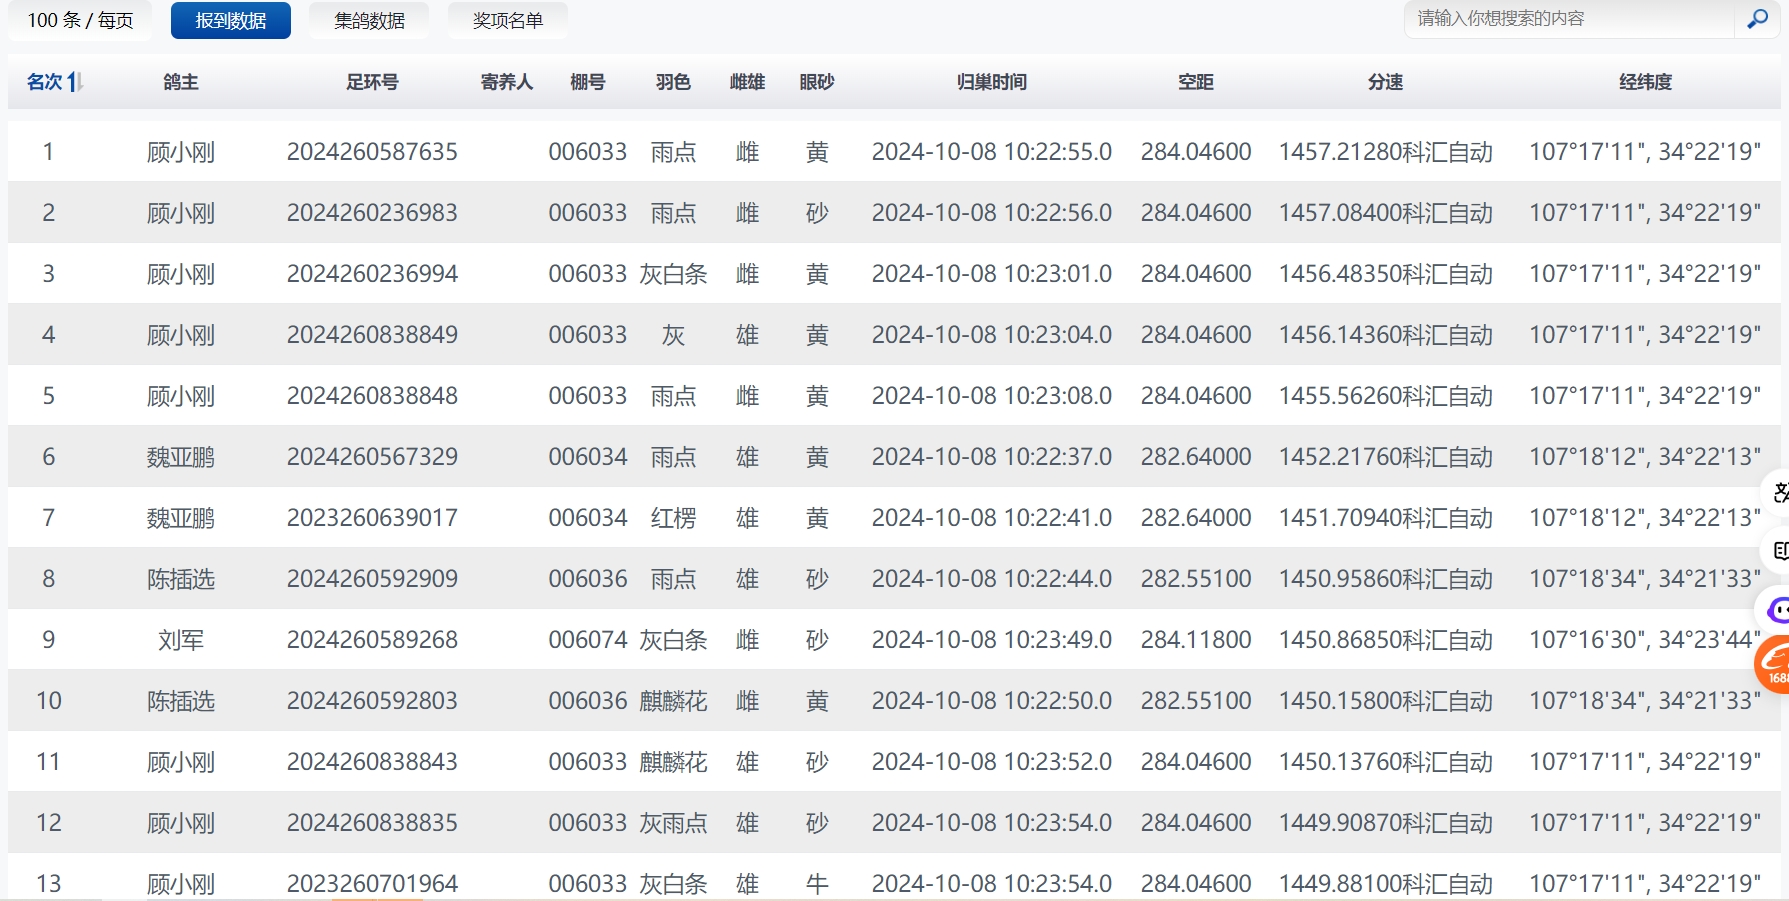
Task: Click the 鸽主 column header
Action: [181, 82]
